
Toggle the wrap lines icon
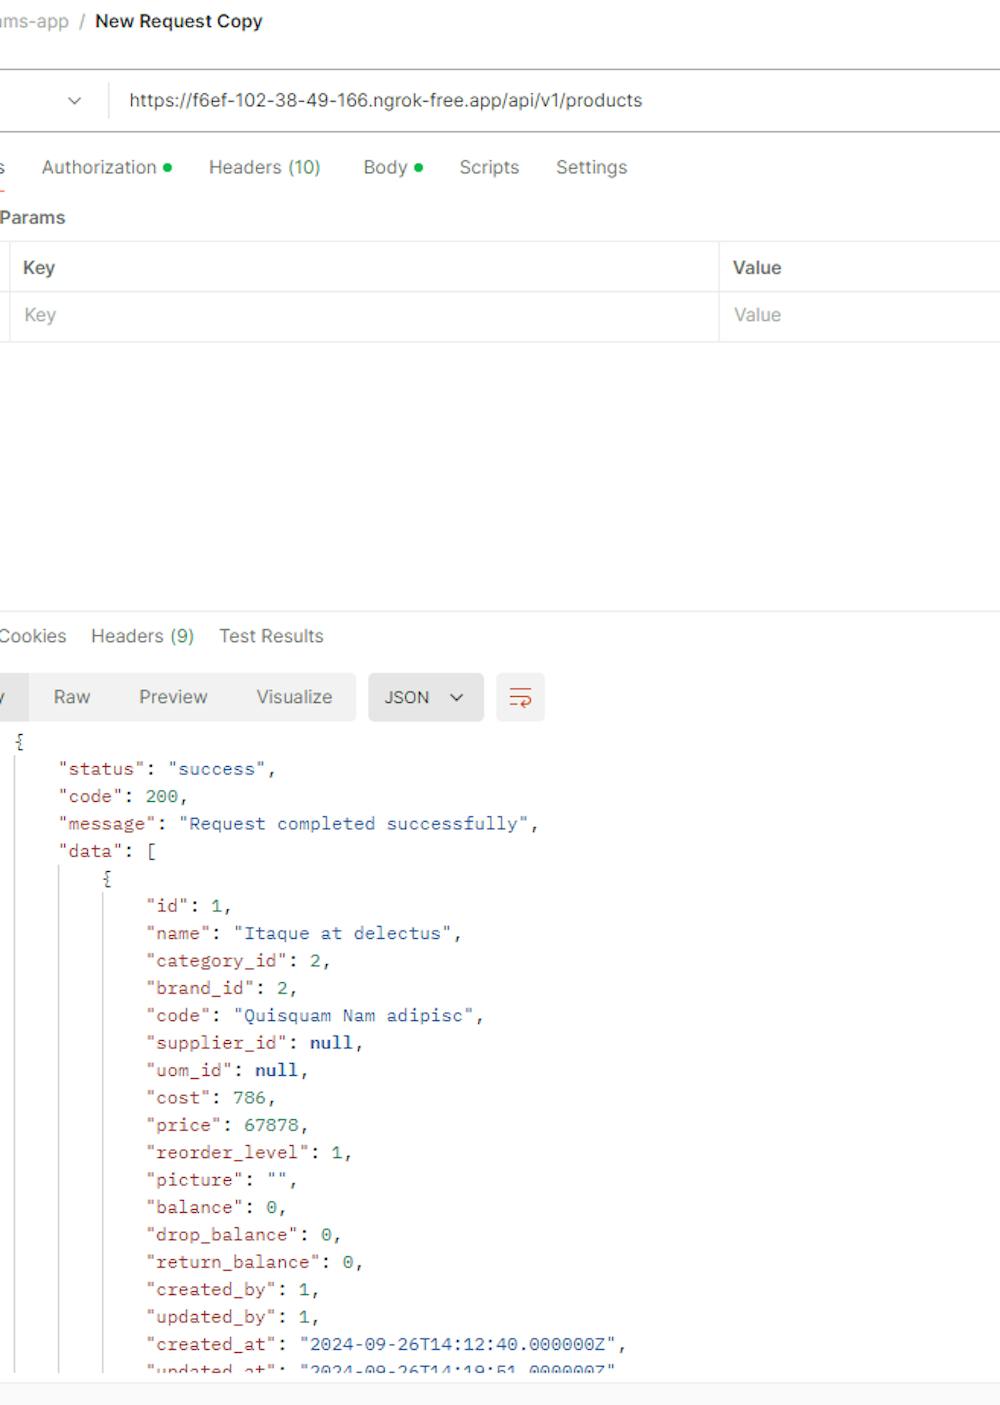tap(520, 697)
